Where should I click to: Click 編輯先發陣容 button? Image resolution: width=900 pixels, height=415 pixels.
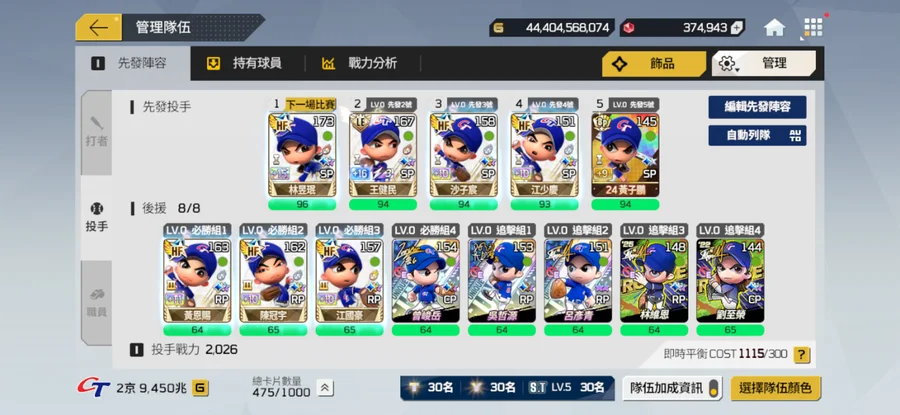click(757, 107)
